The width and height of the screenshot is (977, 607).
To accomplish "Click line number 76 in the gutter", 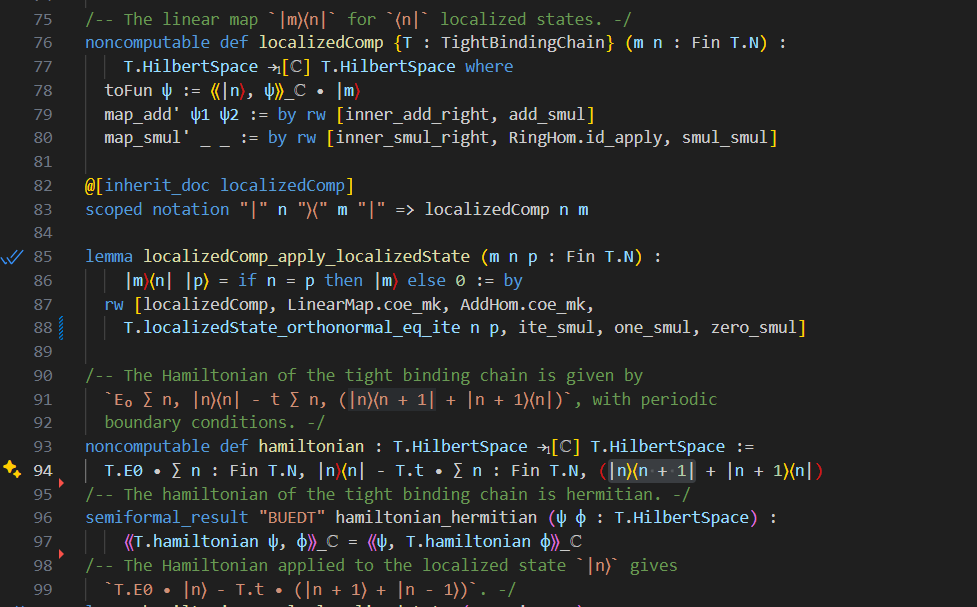I will pyautogui.click(x=43, y=42).
